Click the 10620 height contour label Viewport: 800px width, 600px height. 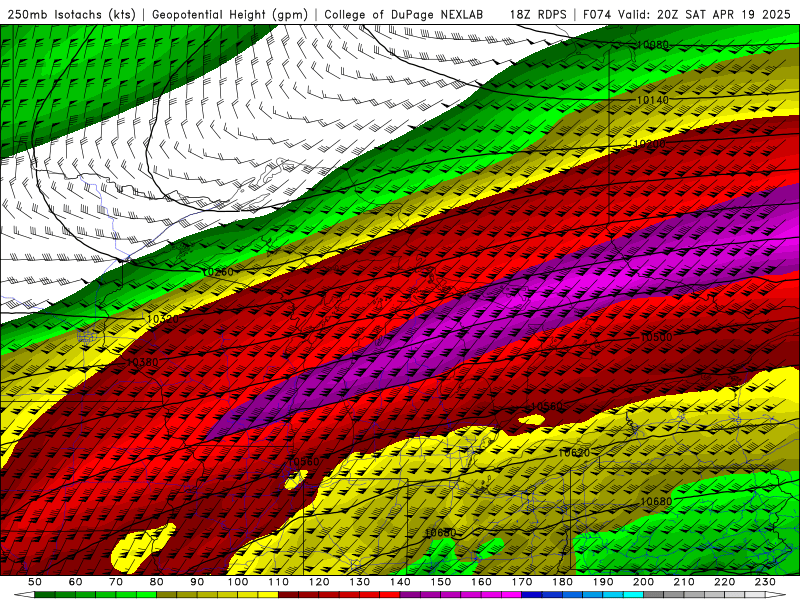574,453
